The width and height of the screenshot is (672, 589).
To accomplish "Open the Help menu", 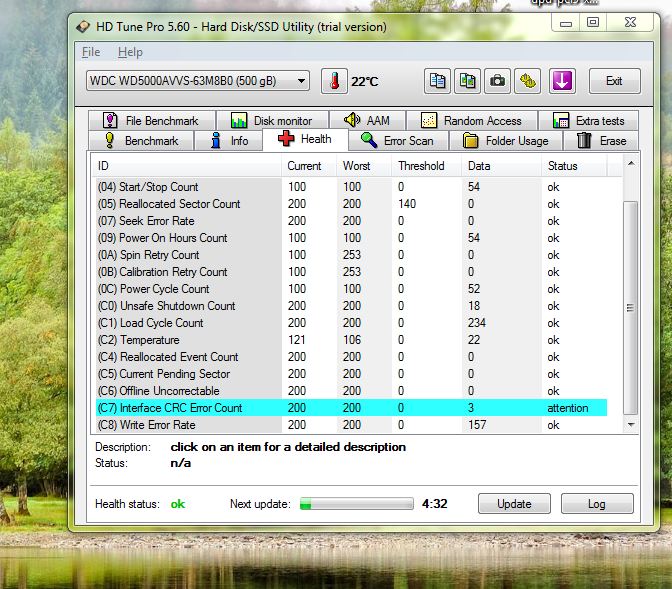I will 130,52.
